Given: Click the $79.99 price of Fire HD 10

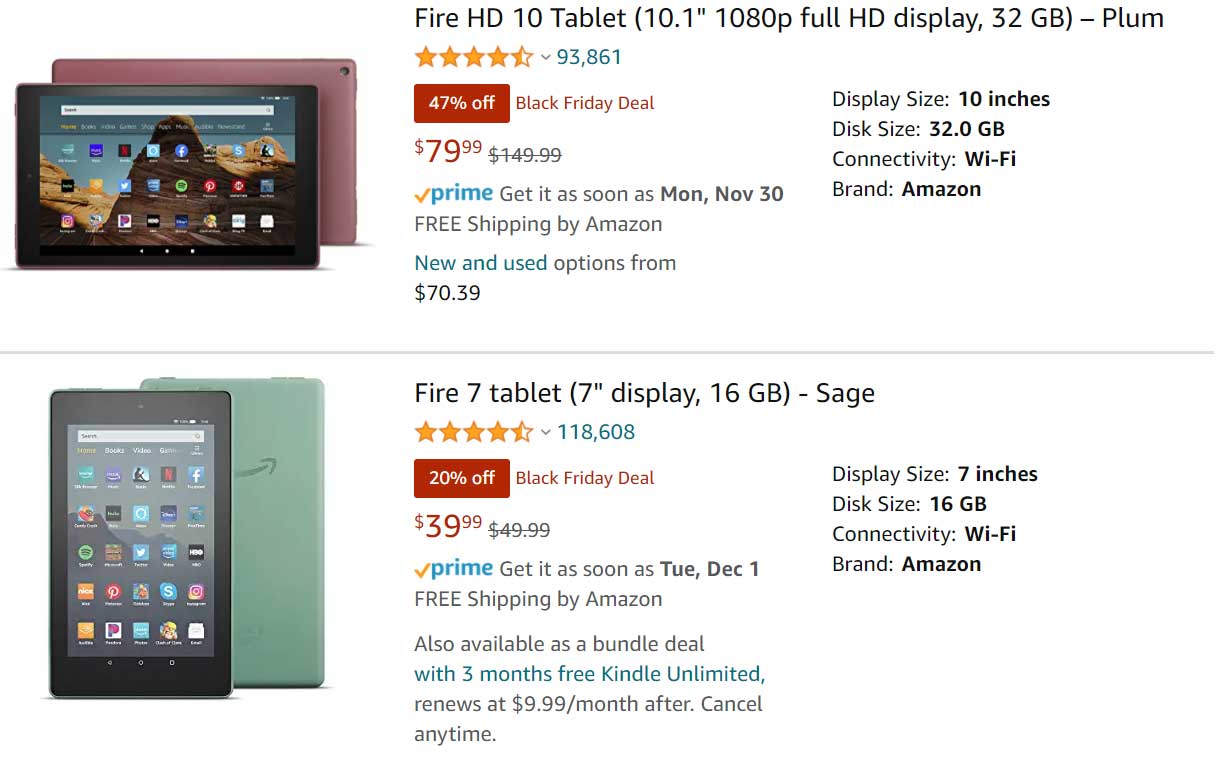Looking at the screenshot, I should pyautogui.click(x=448, y=151).
